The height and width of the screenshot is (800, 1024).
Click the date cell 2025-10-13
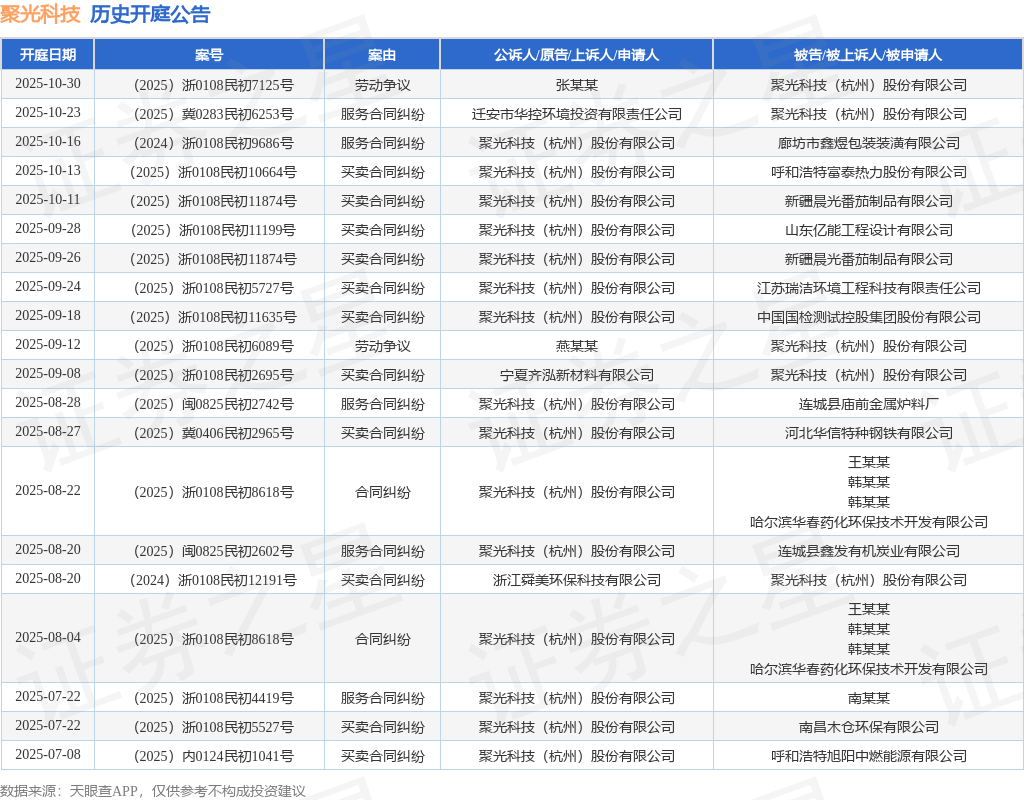click(48, 170)
